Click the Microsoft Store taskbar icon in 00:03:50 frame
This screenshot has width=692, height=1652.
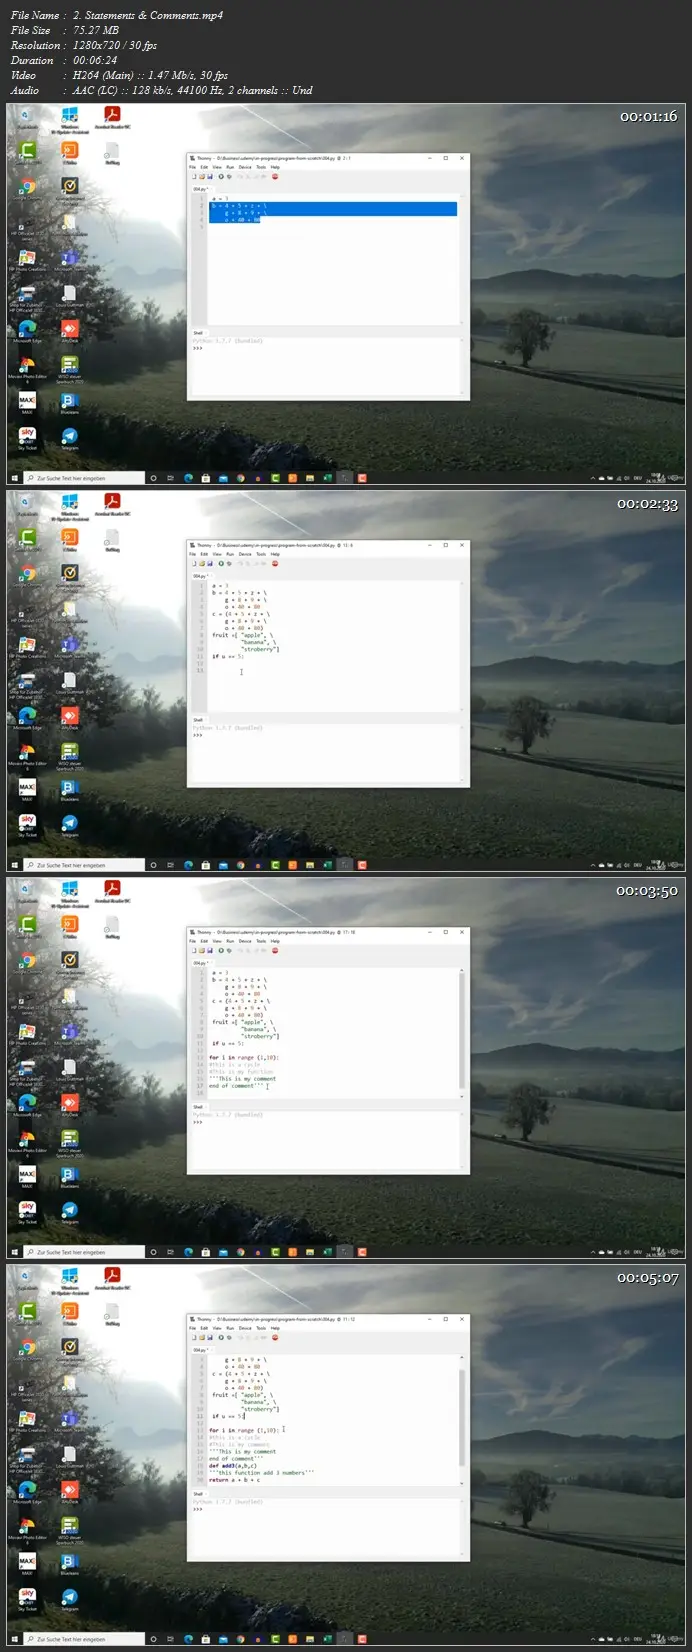point(205,1251)
